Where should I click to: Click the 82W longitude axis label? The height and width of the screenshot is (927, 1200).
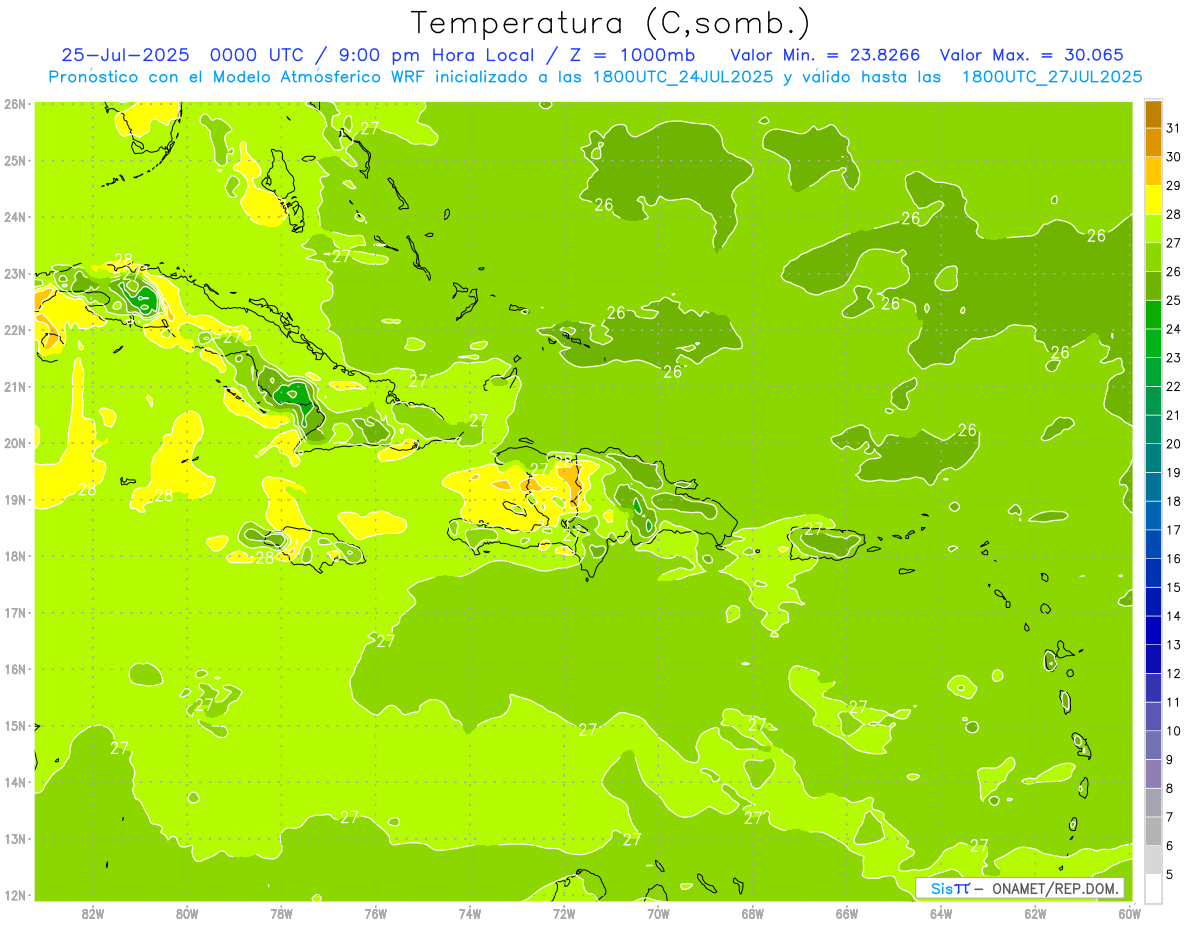(92, 912)
